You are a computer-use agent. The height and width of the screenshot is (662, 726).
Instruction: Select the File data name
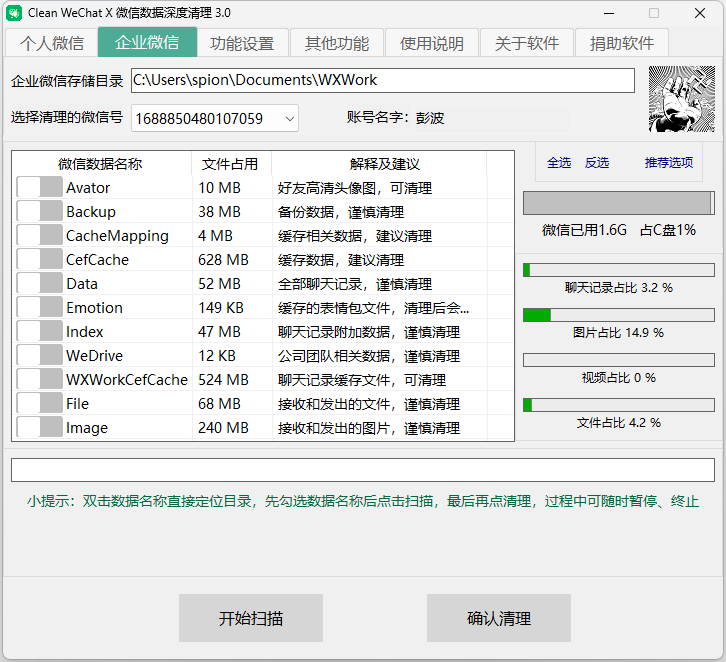(77, 404)
